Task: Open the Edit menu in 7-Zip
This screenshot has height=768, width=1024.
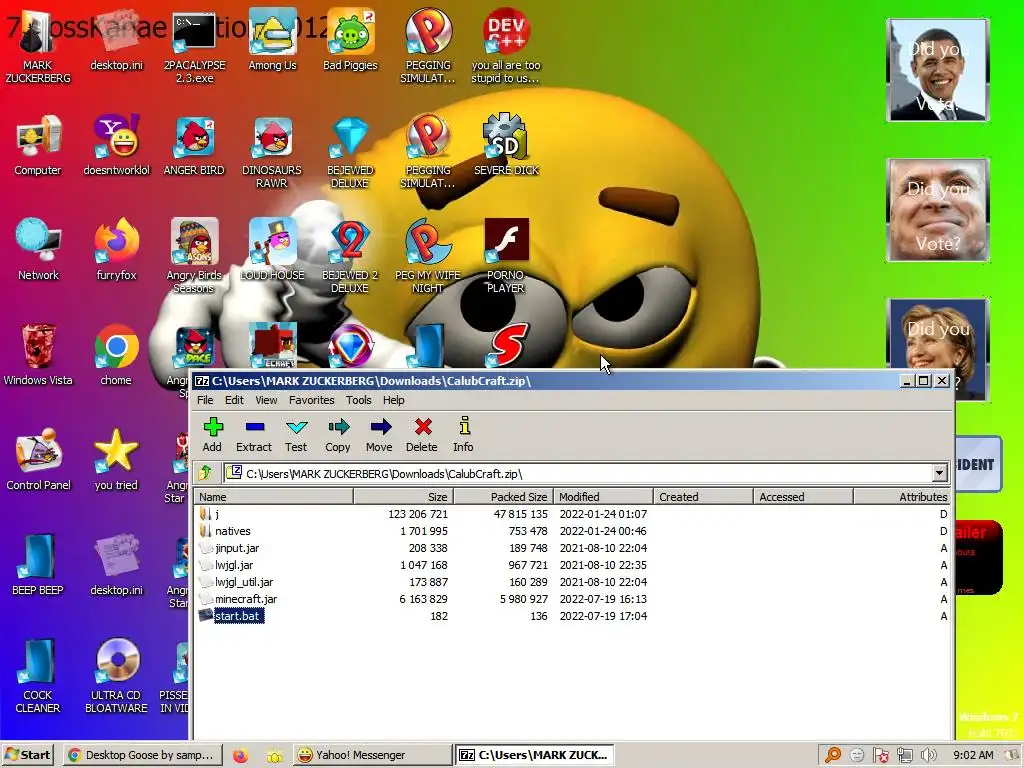Action: [x=234, y=400]
